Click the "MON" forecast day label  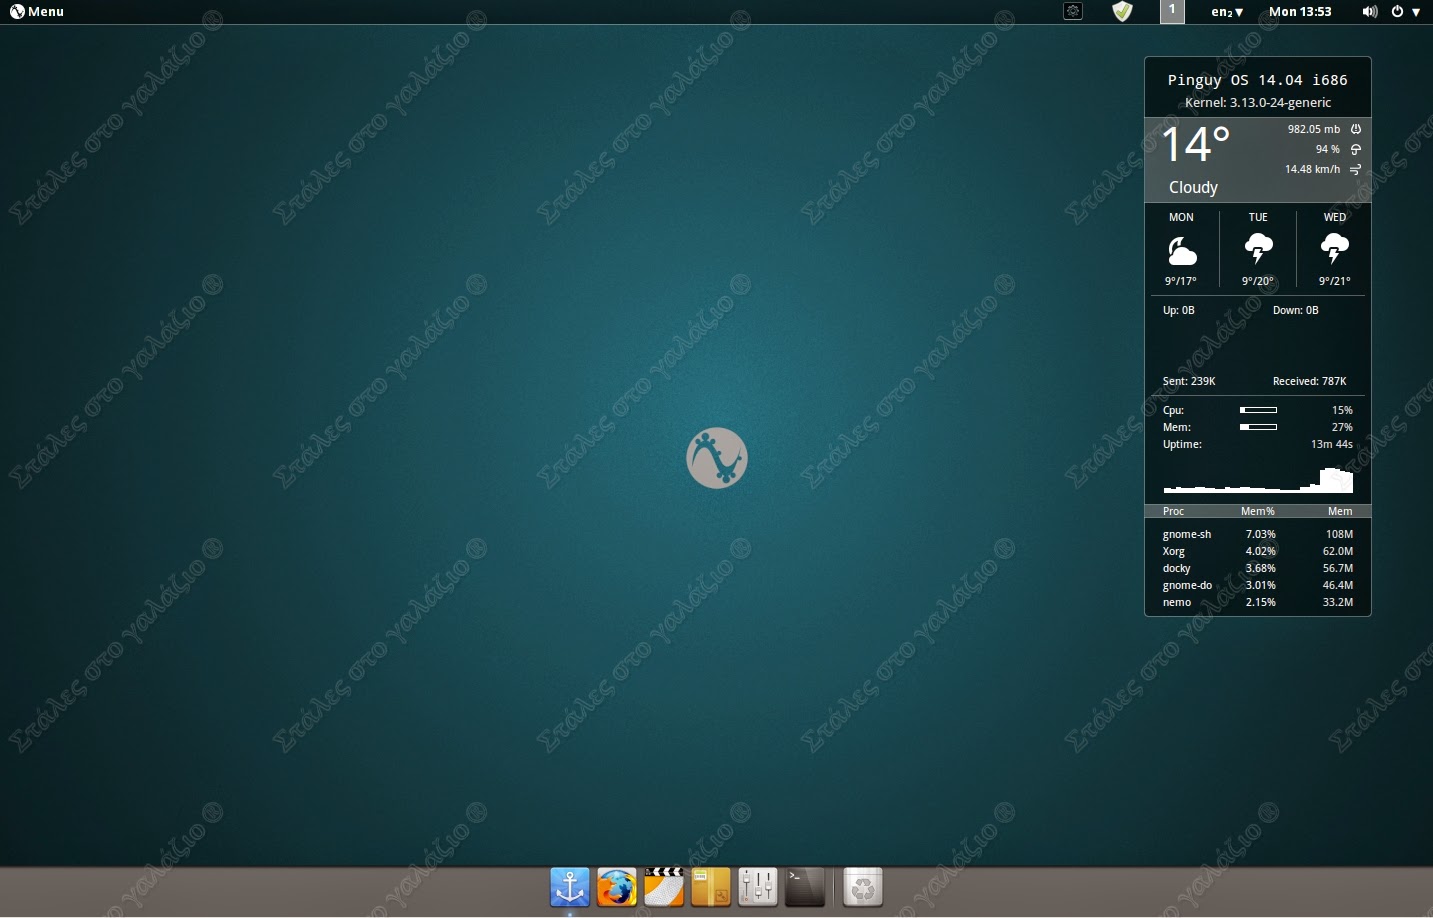click(x=1181, y=217)
